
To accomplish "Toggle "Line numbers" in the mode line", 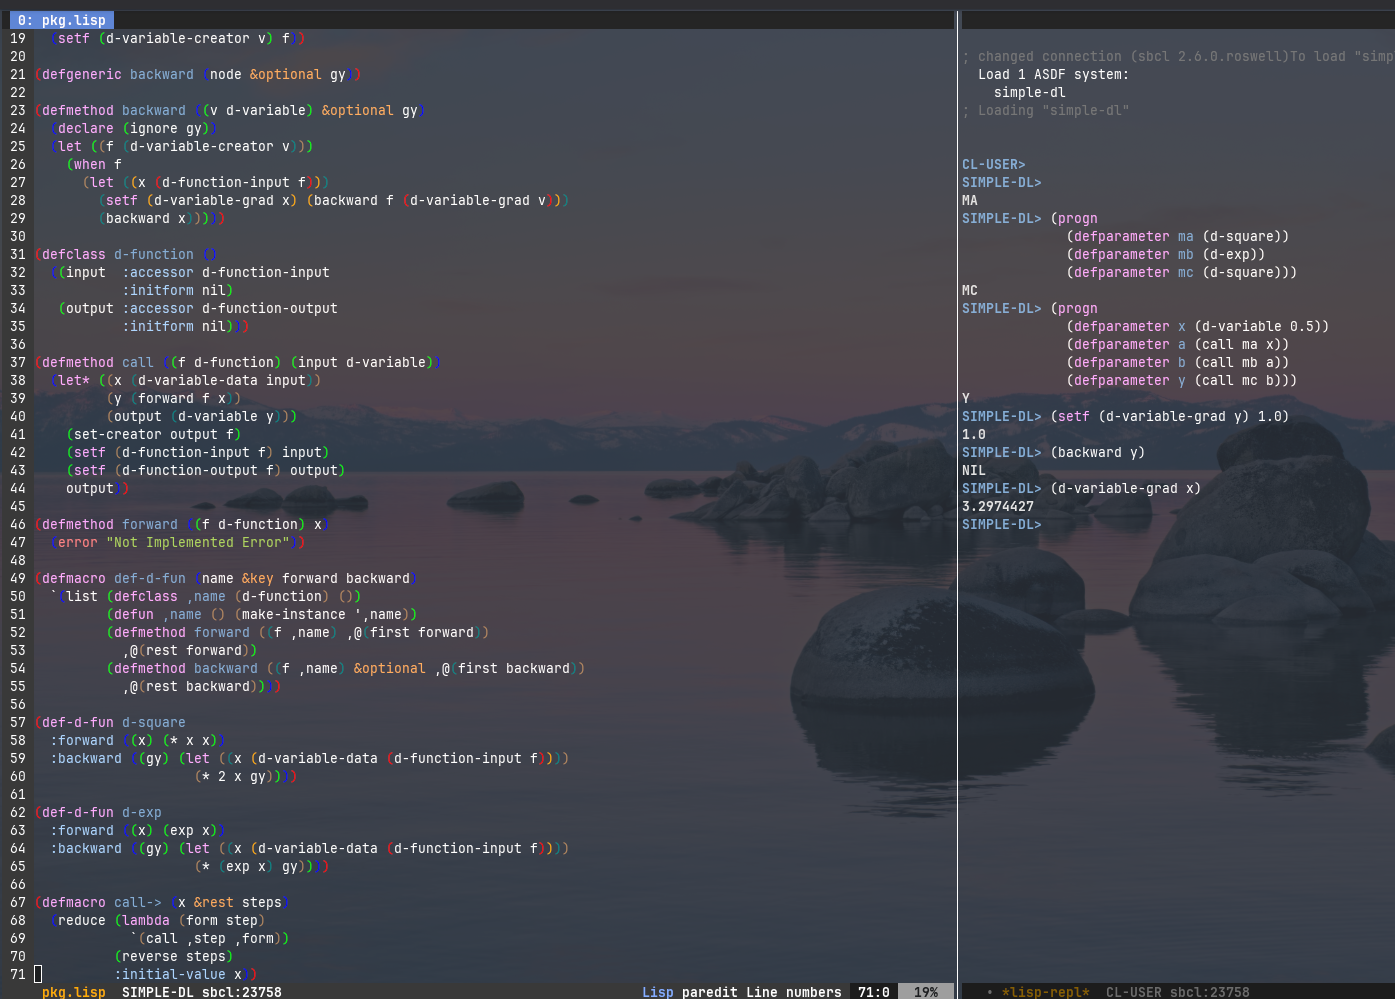I will (x=793, y=992).
